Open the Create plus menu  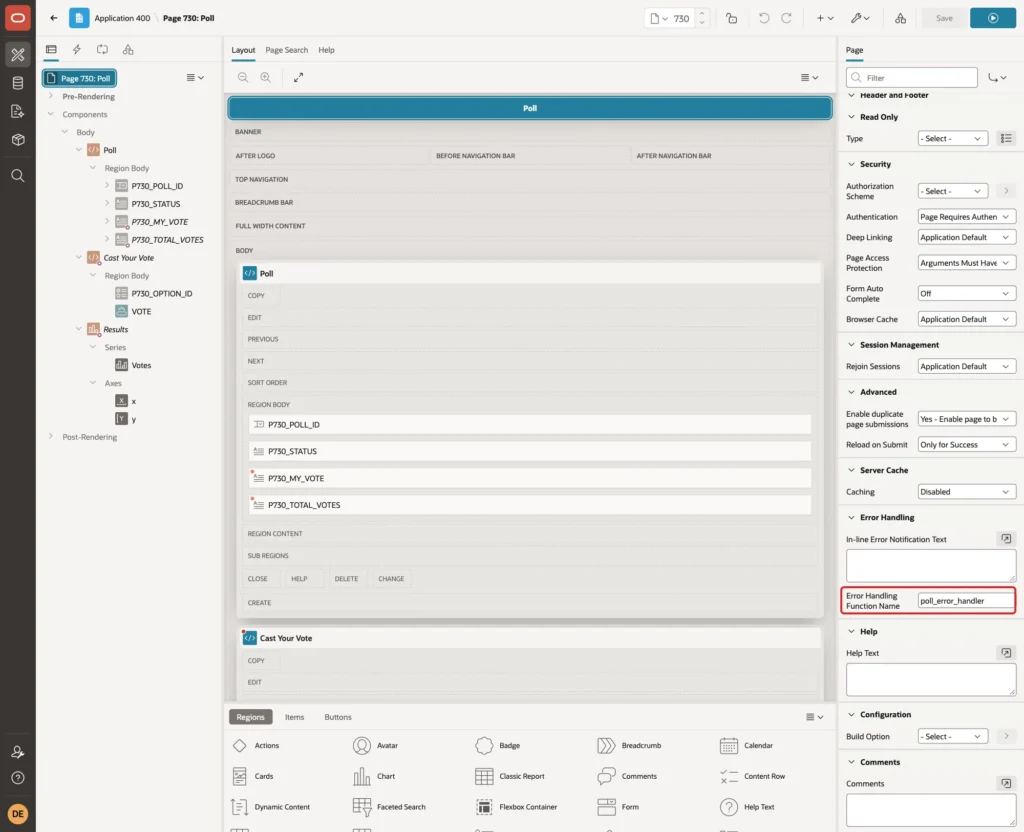tap(825, 18)
